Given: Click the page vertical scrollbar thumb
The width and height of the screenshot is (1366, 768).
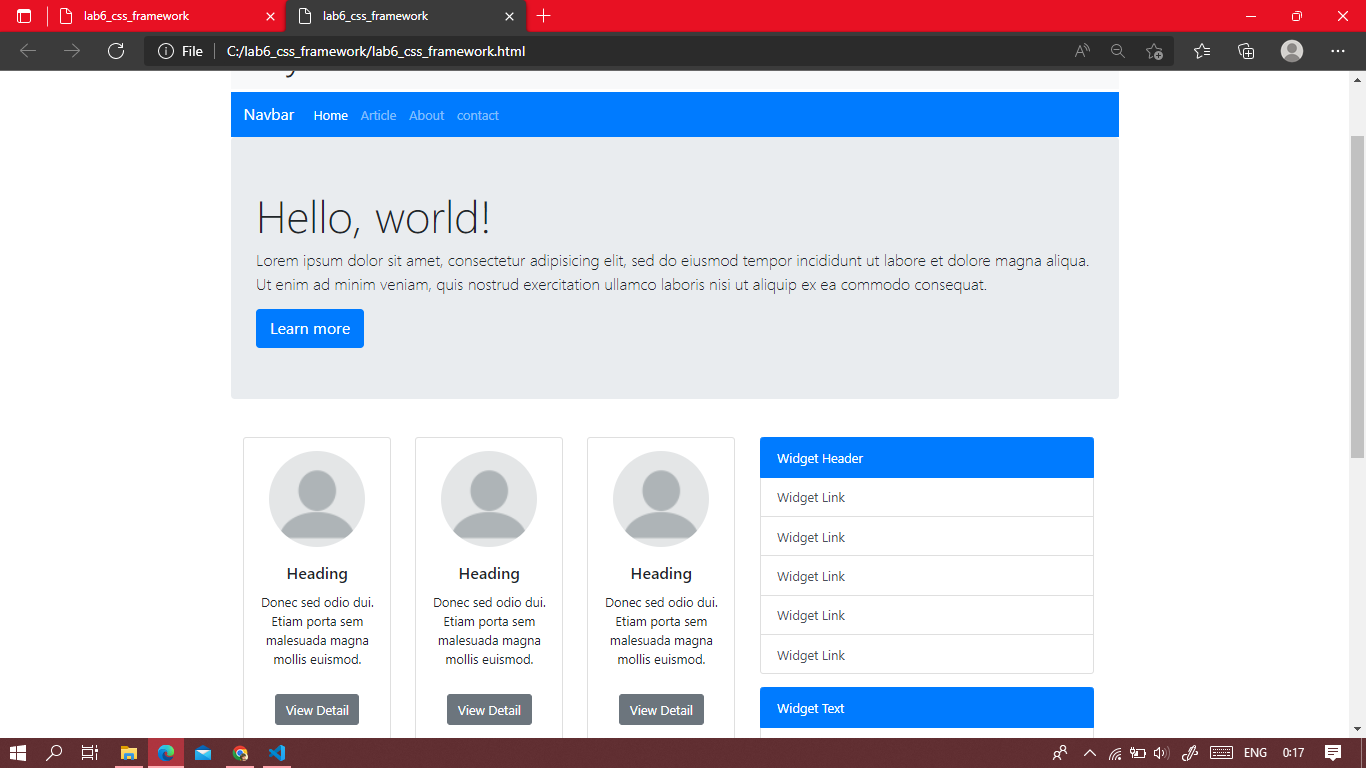Looking at the screenshot, I should 1357,296.
